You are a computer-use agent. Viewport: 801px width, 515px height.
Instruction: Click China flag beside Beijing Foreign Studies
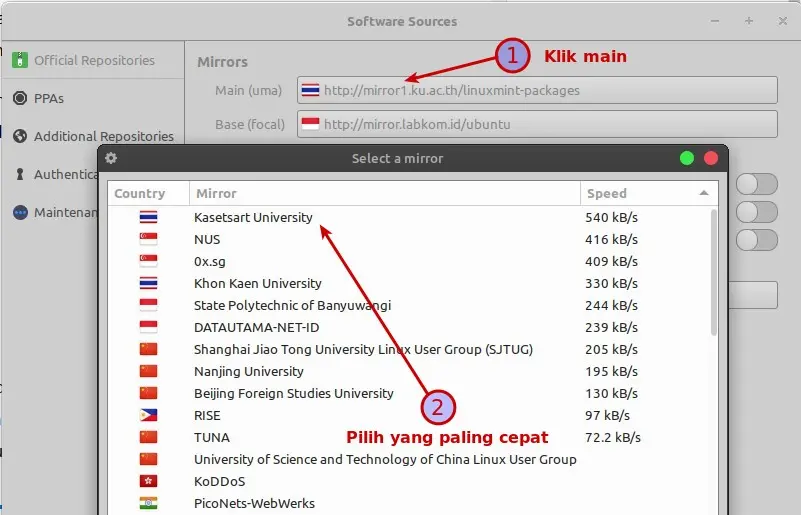click(149, 393)
